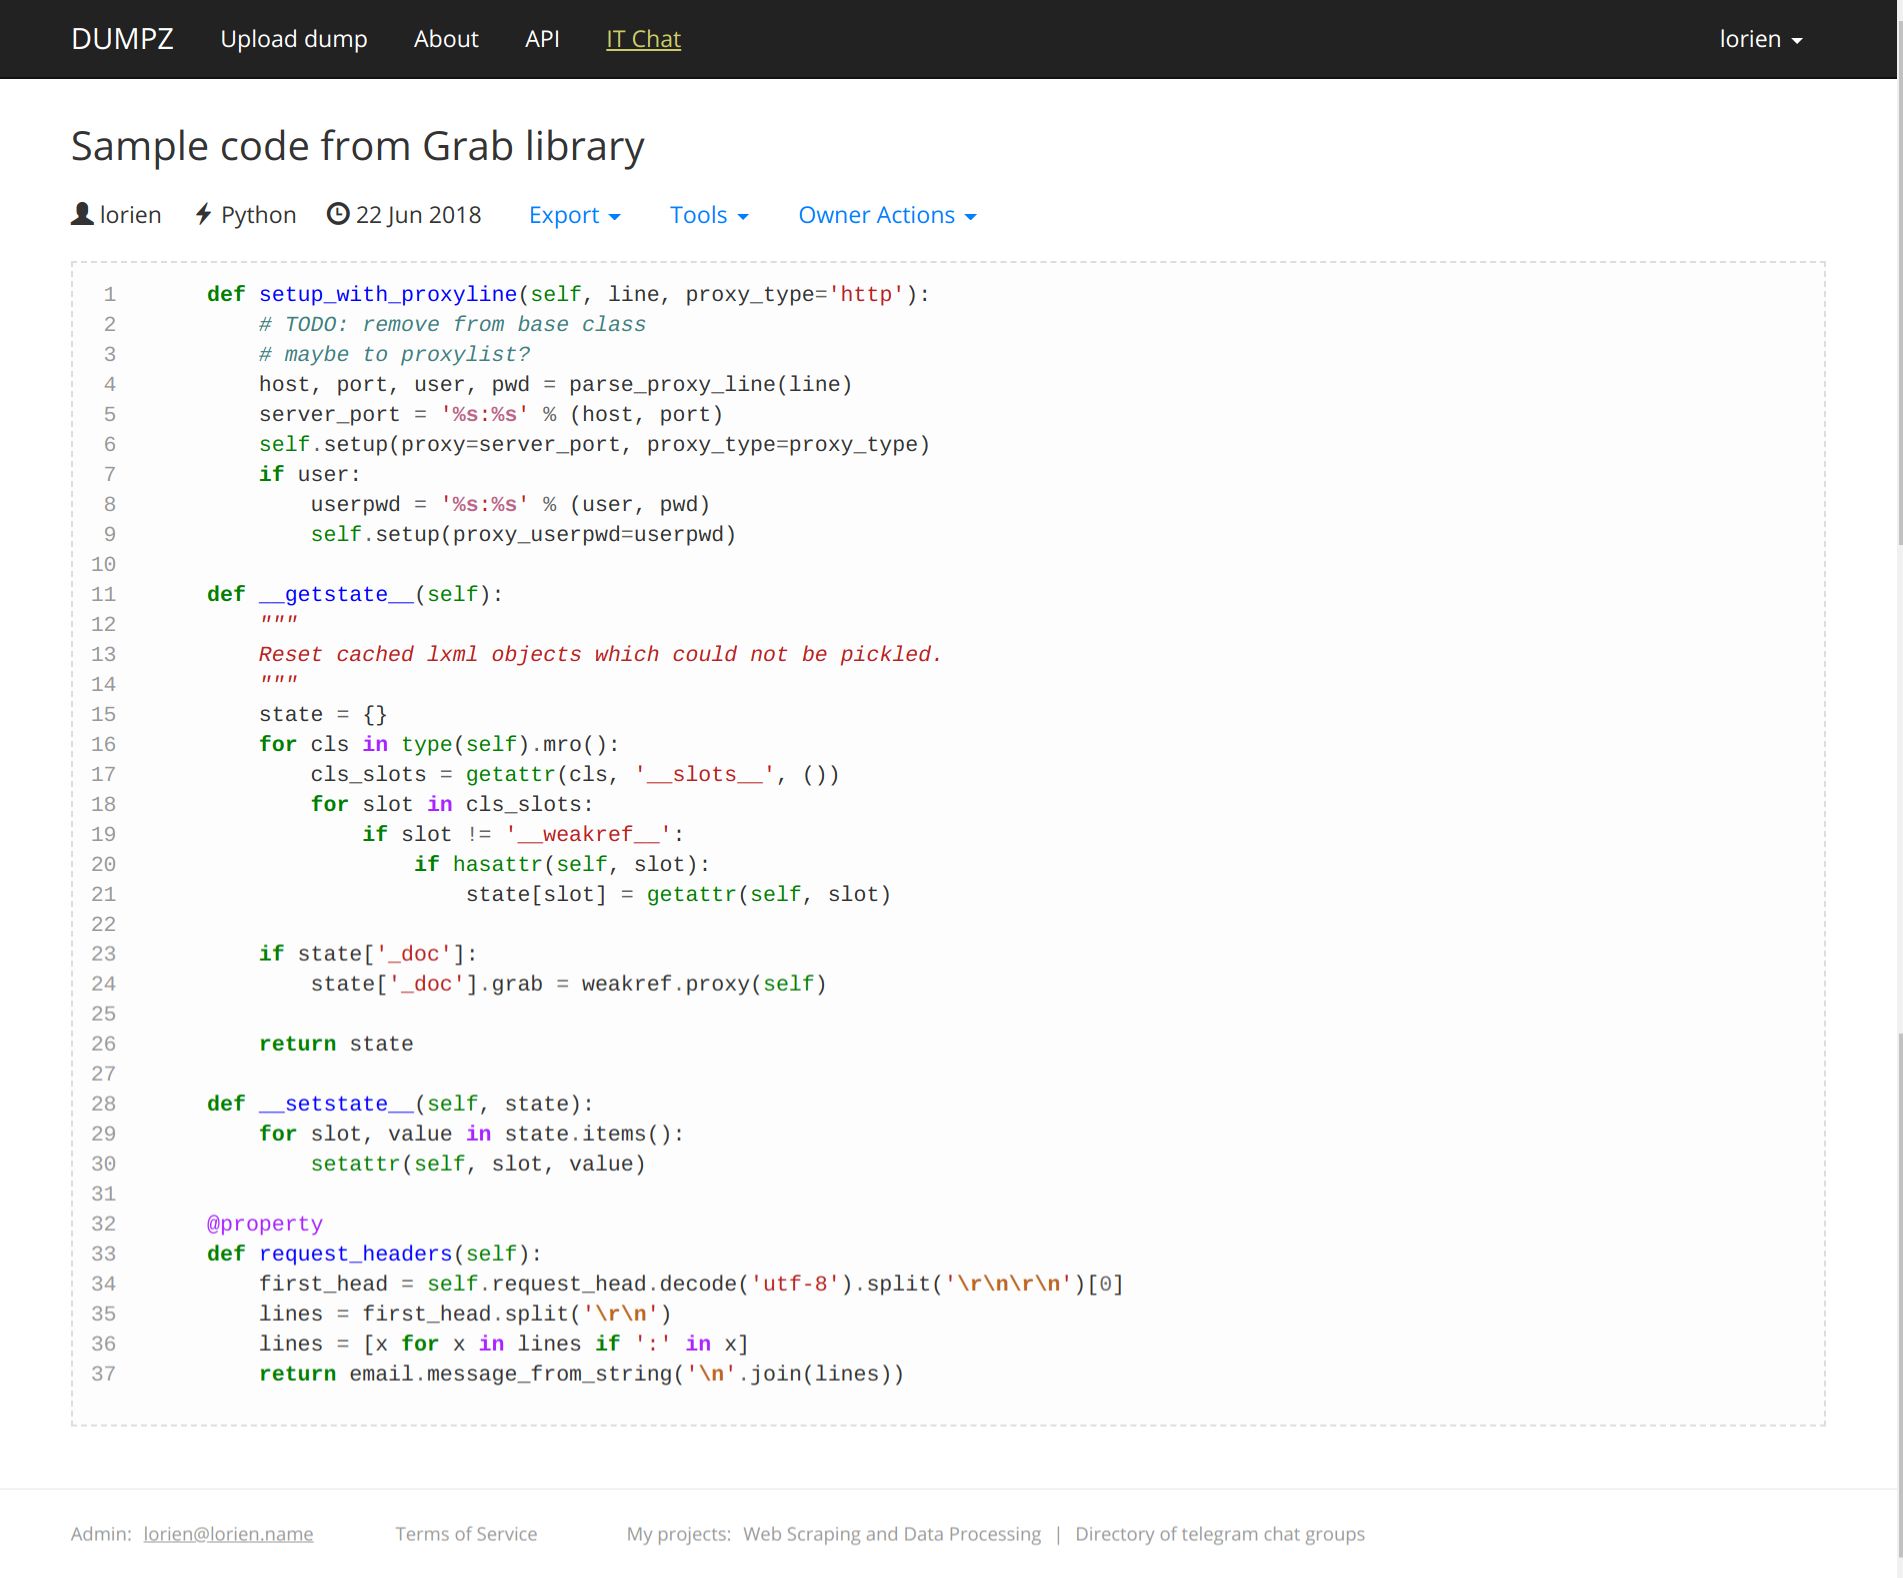This screenshot has width=1903, height=1578.
Task: Visit the IT Chat link
Action: pos(643,39)
